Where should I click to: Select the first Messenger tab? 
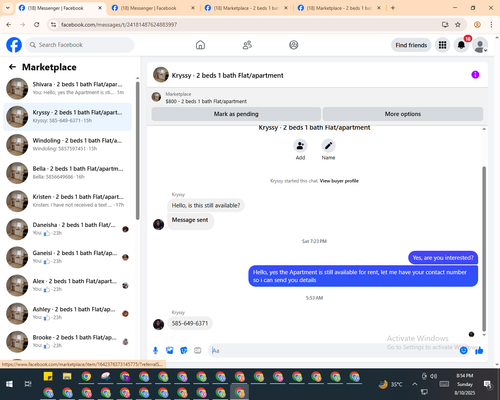[56, 8]
